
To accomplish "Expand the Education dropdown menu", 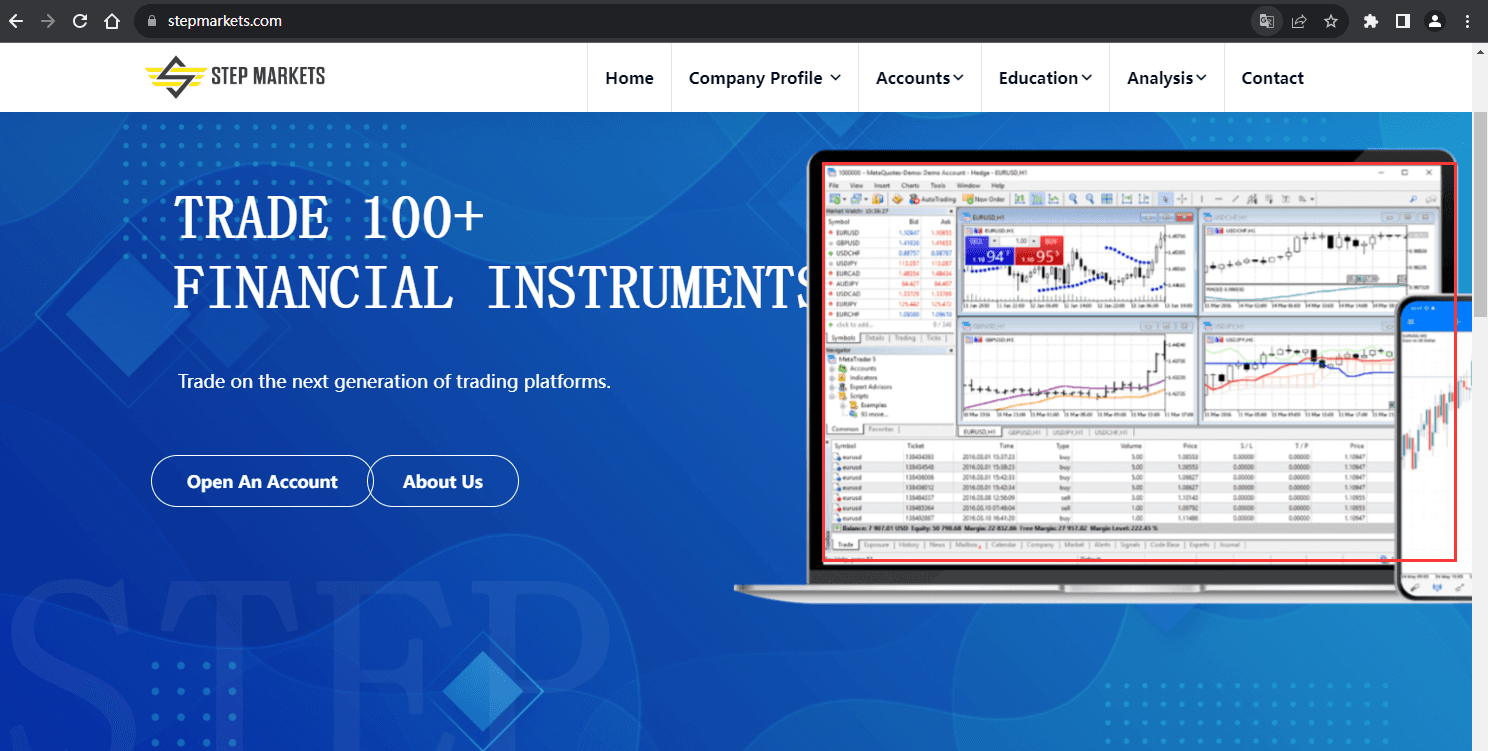I will pyautogui.click(x=1045, y=78).
